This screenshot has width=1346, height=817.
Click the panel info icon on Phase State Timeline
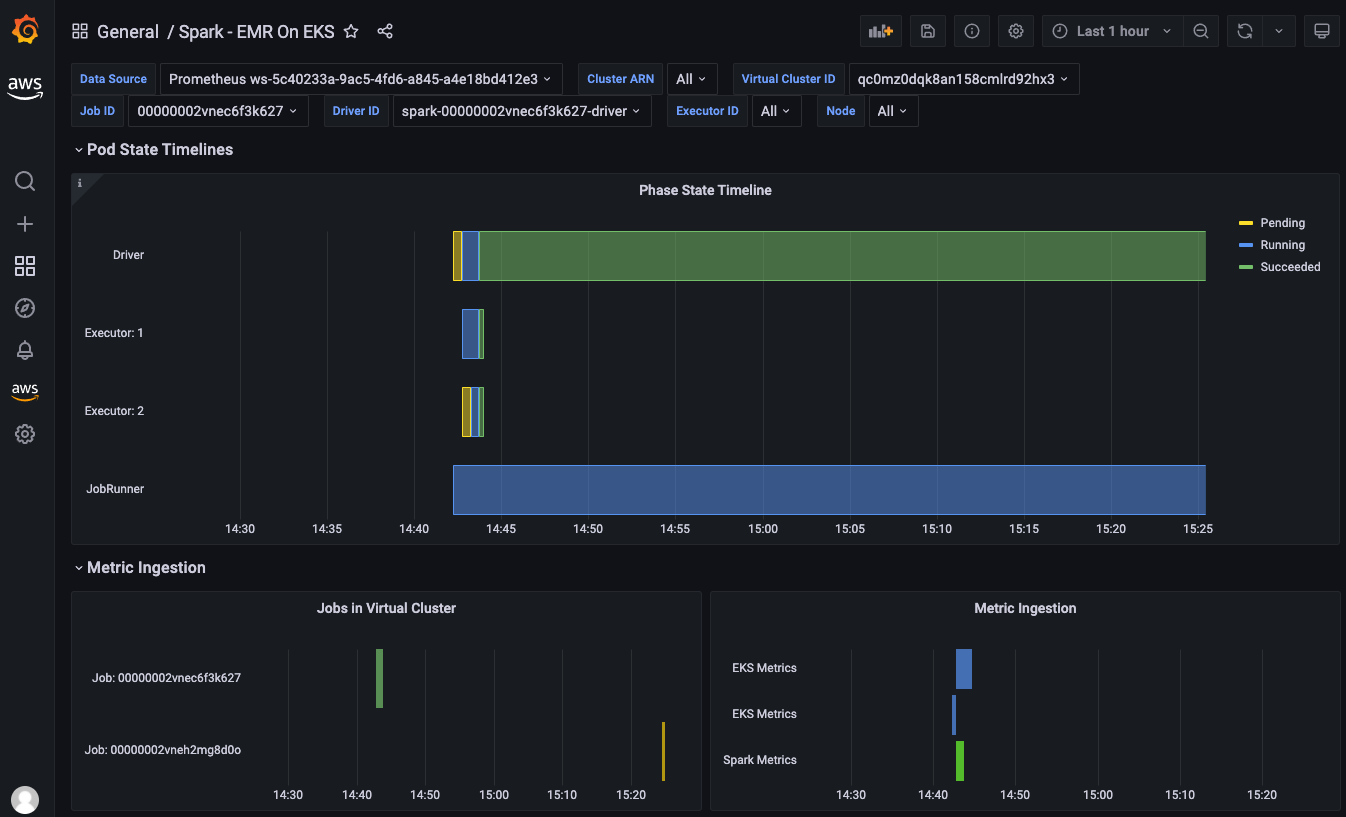[x=79, y=182]
